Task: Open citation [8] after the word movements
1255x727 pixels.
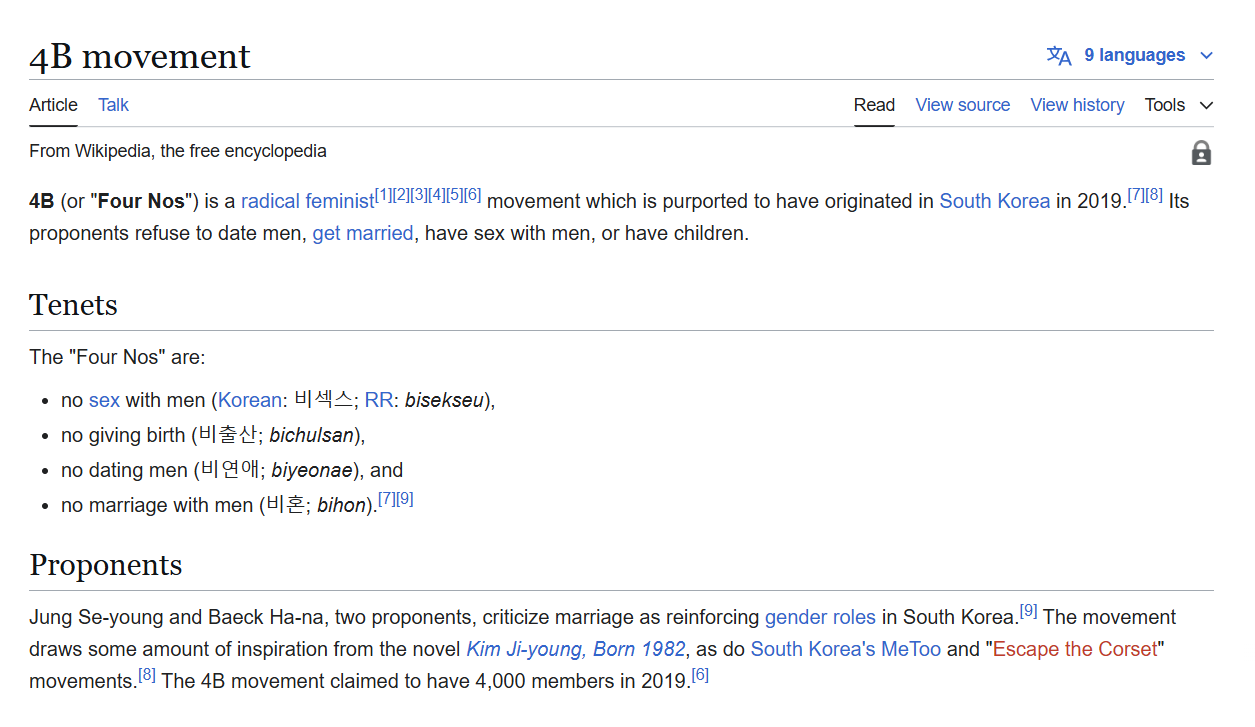Action: [x=147, y=675]
